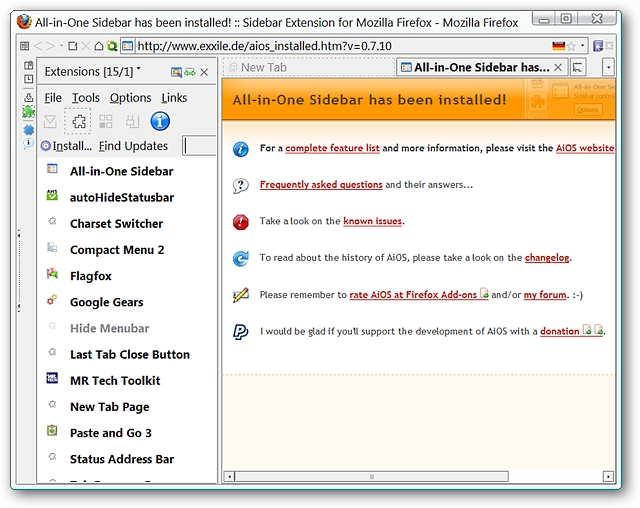Open the complete feature list link
Image resolution: width=640 pixels, height=508 pixels.
(x=332, y=148)
